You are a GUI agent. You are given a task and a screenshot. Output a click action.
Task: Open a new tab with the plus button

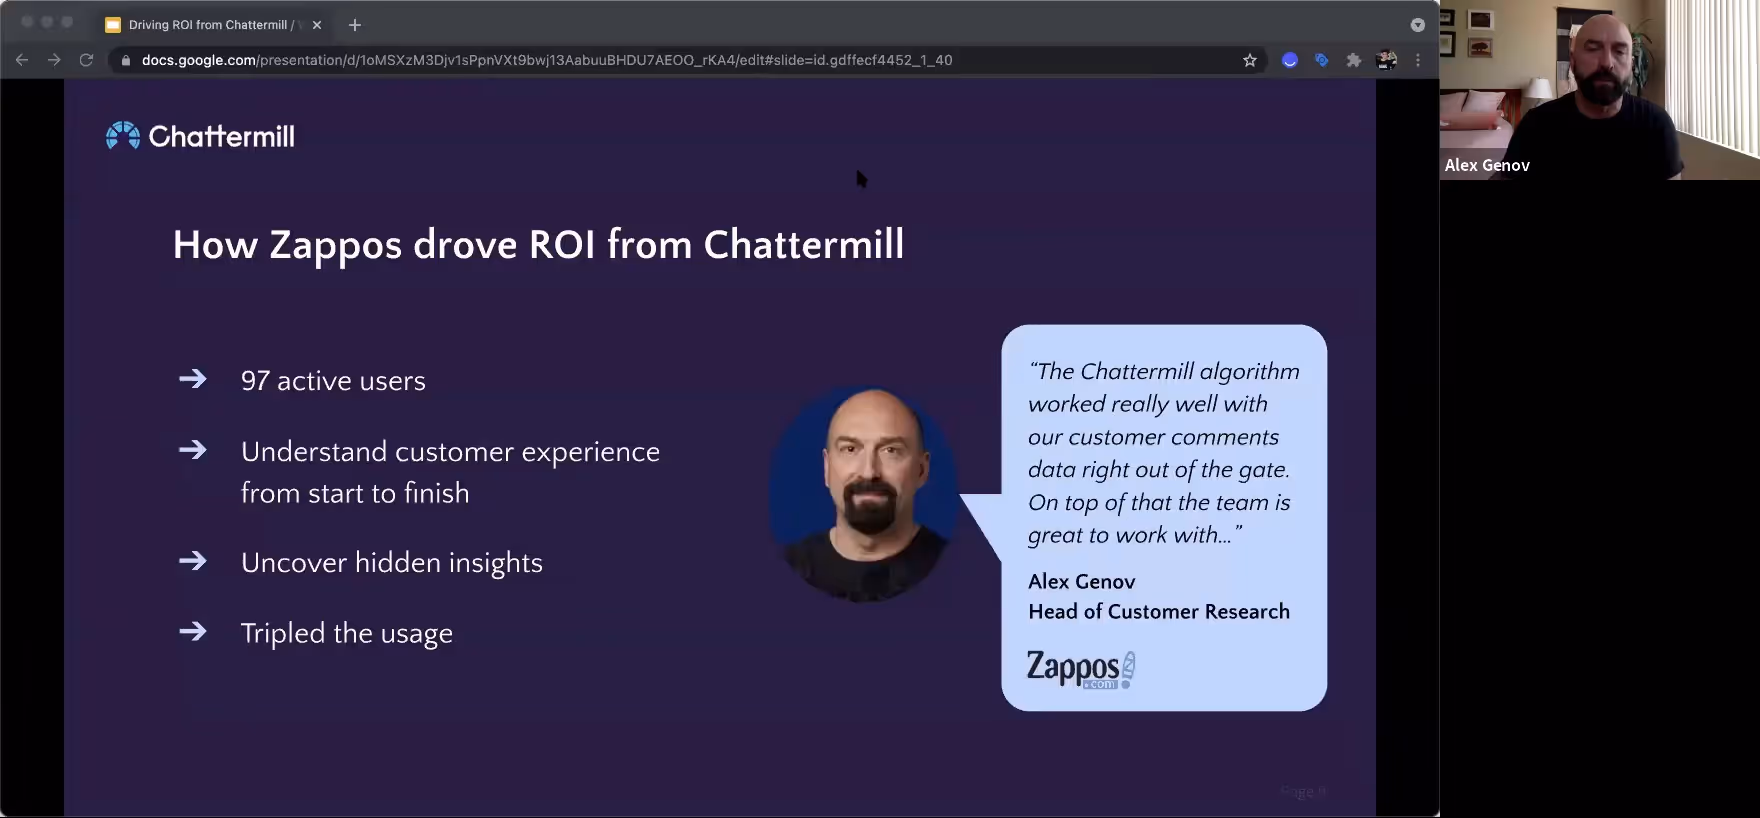pyautogui.click(x=354, y=25)
